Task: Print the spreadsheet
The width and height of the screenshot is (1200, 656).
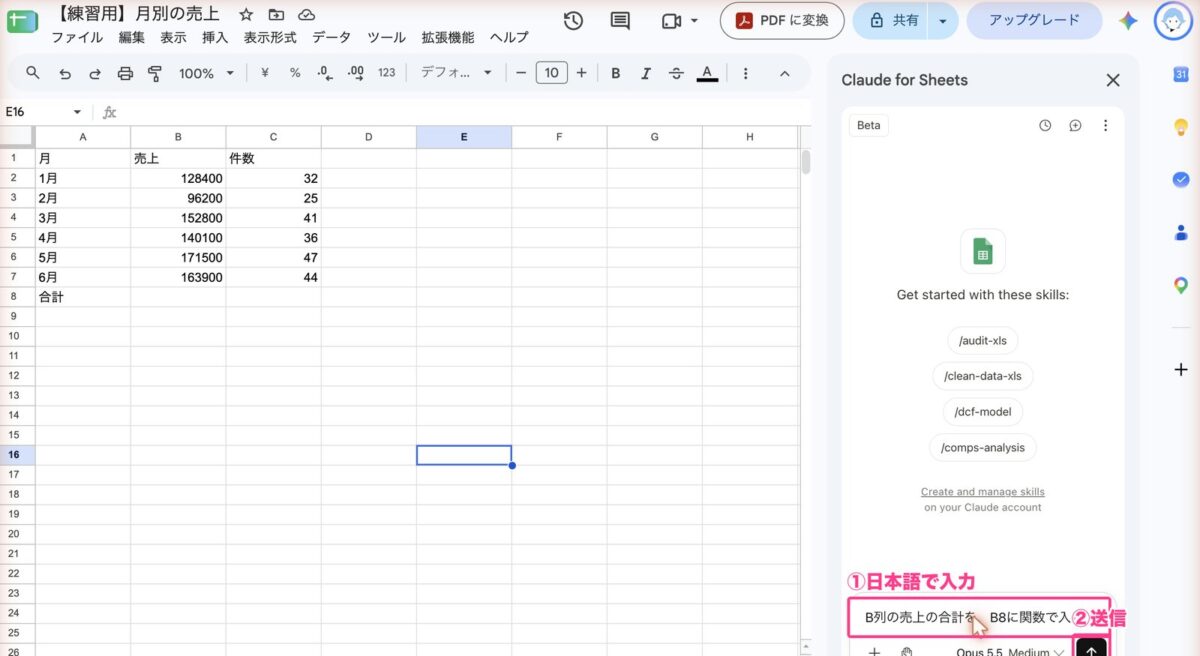Action: 125,73
